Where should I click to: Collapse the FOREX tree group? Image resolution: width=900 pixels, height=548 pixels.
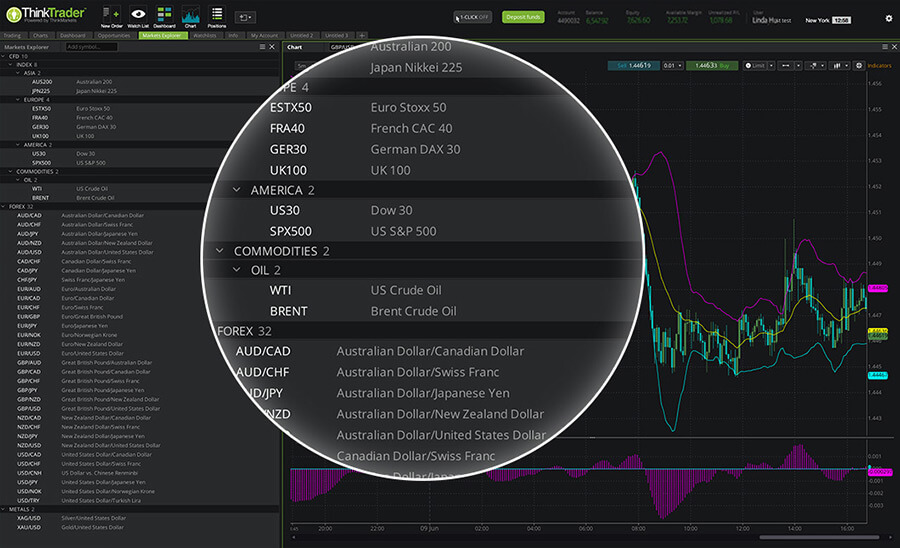coord(4,207)
